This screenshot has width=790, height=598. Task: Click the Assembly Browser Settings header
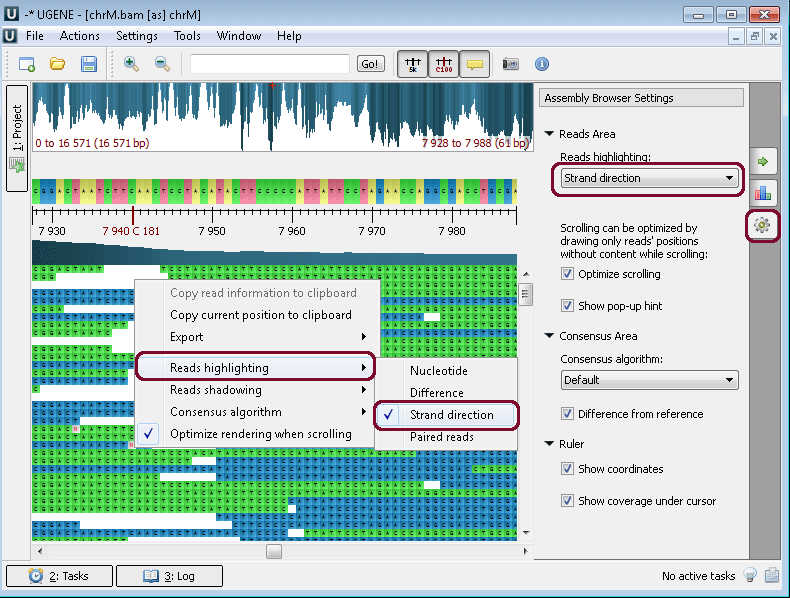coord(641,98)
